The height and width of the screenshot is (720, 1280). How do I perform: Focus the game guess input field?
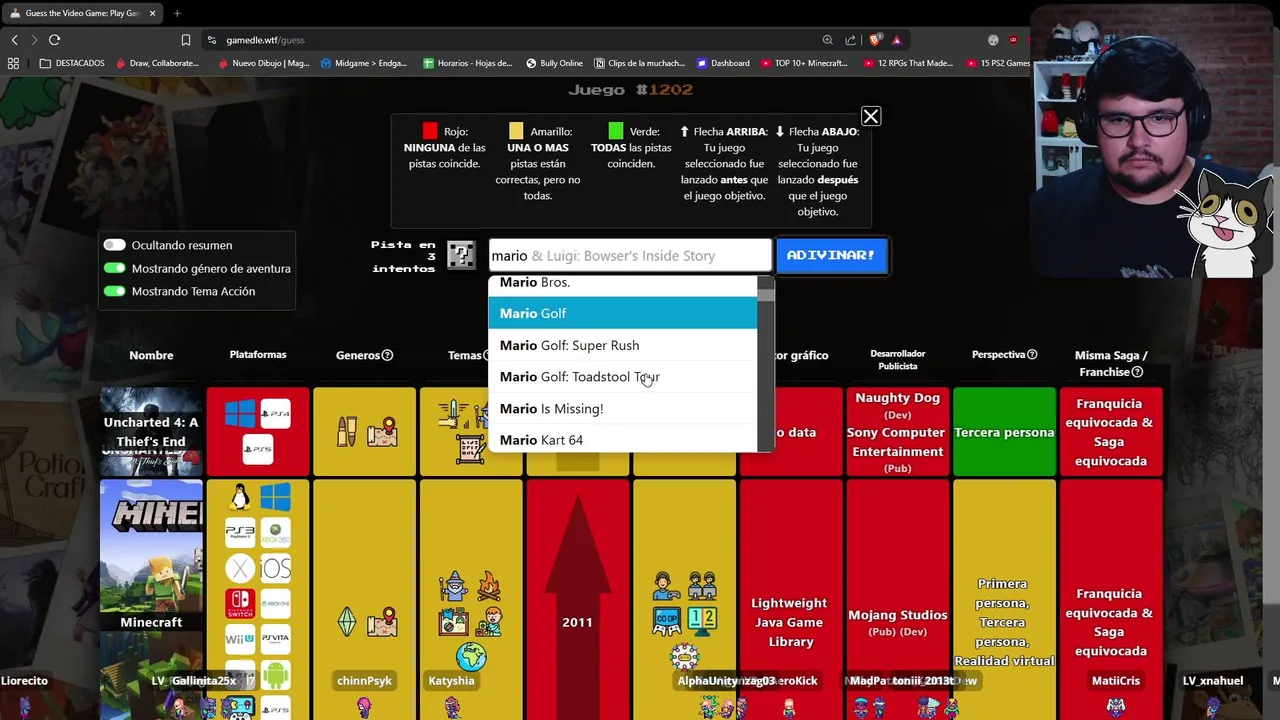click(x=630, y=255)
